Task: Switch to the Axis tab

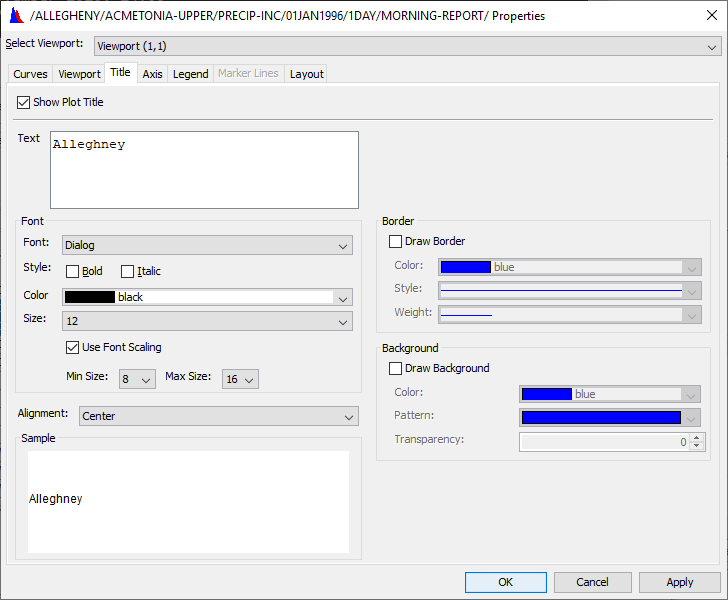Action: click(x=152, y=74)
